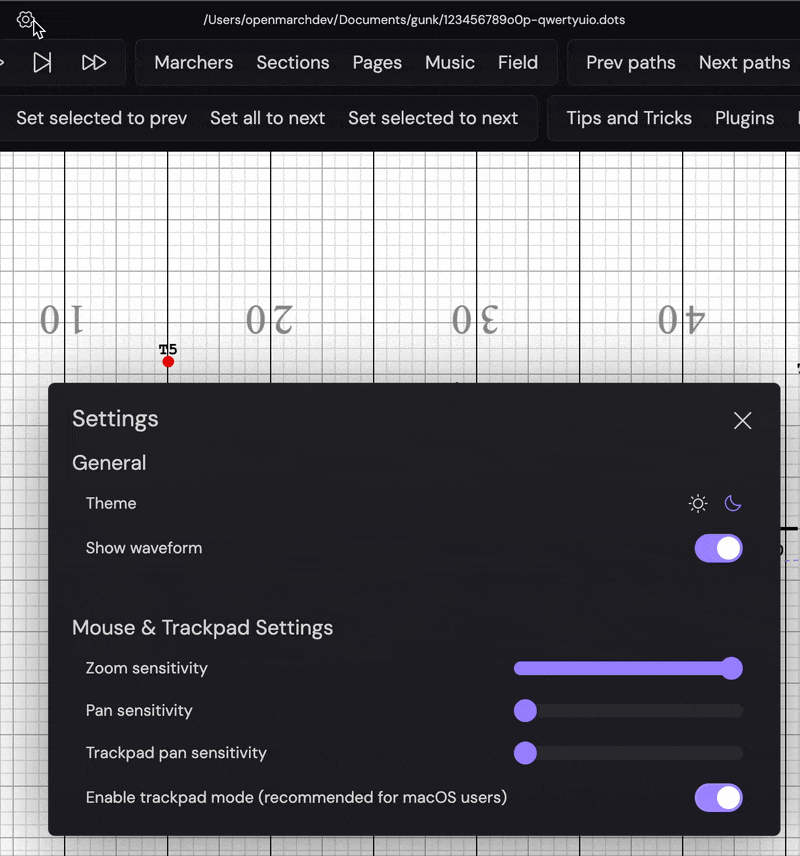Click the Prev paths button
This screenshot has height=856, width=800.
point(630,62)
